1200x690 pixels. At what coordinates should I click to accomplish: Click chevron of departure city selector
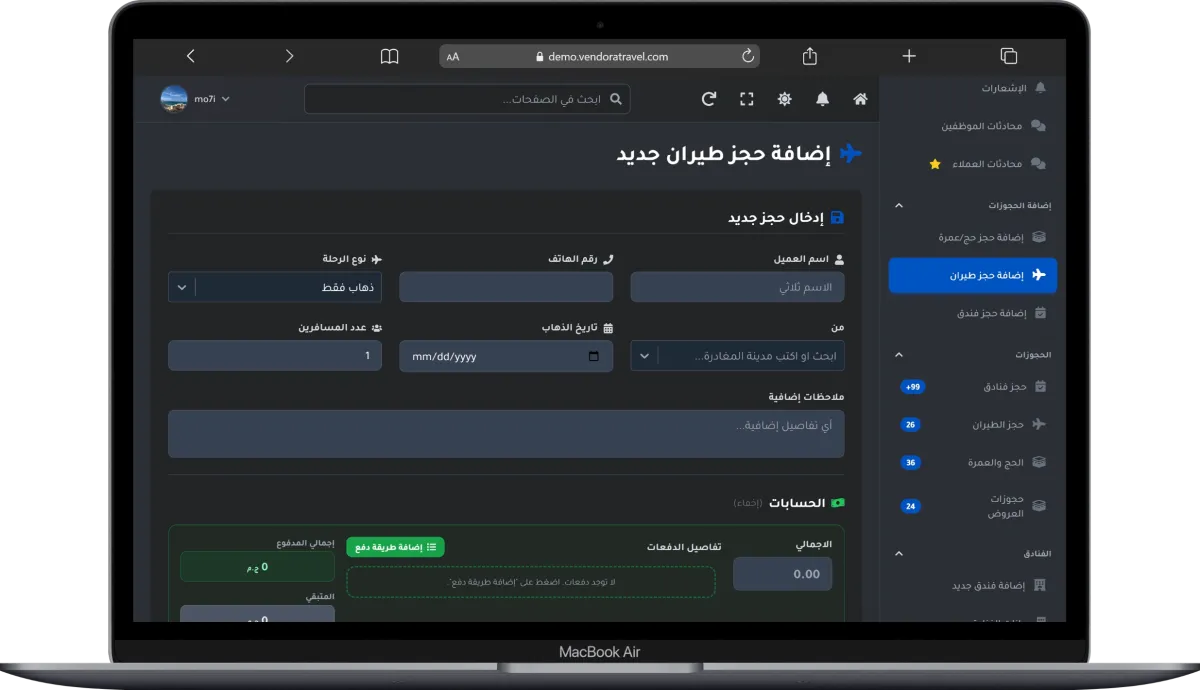[x=644, y=356]
